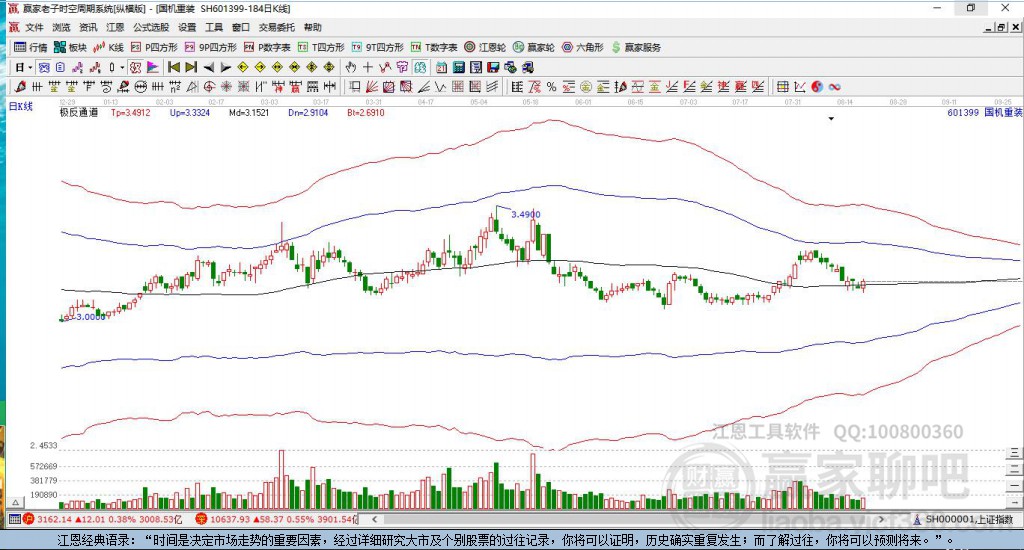
Task: Click the calculator icon in toolbar
Action: point(458,67)
